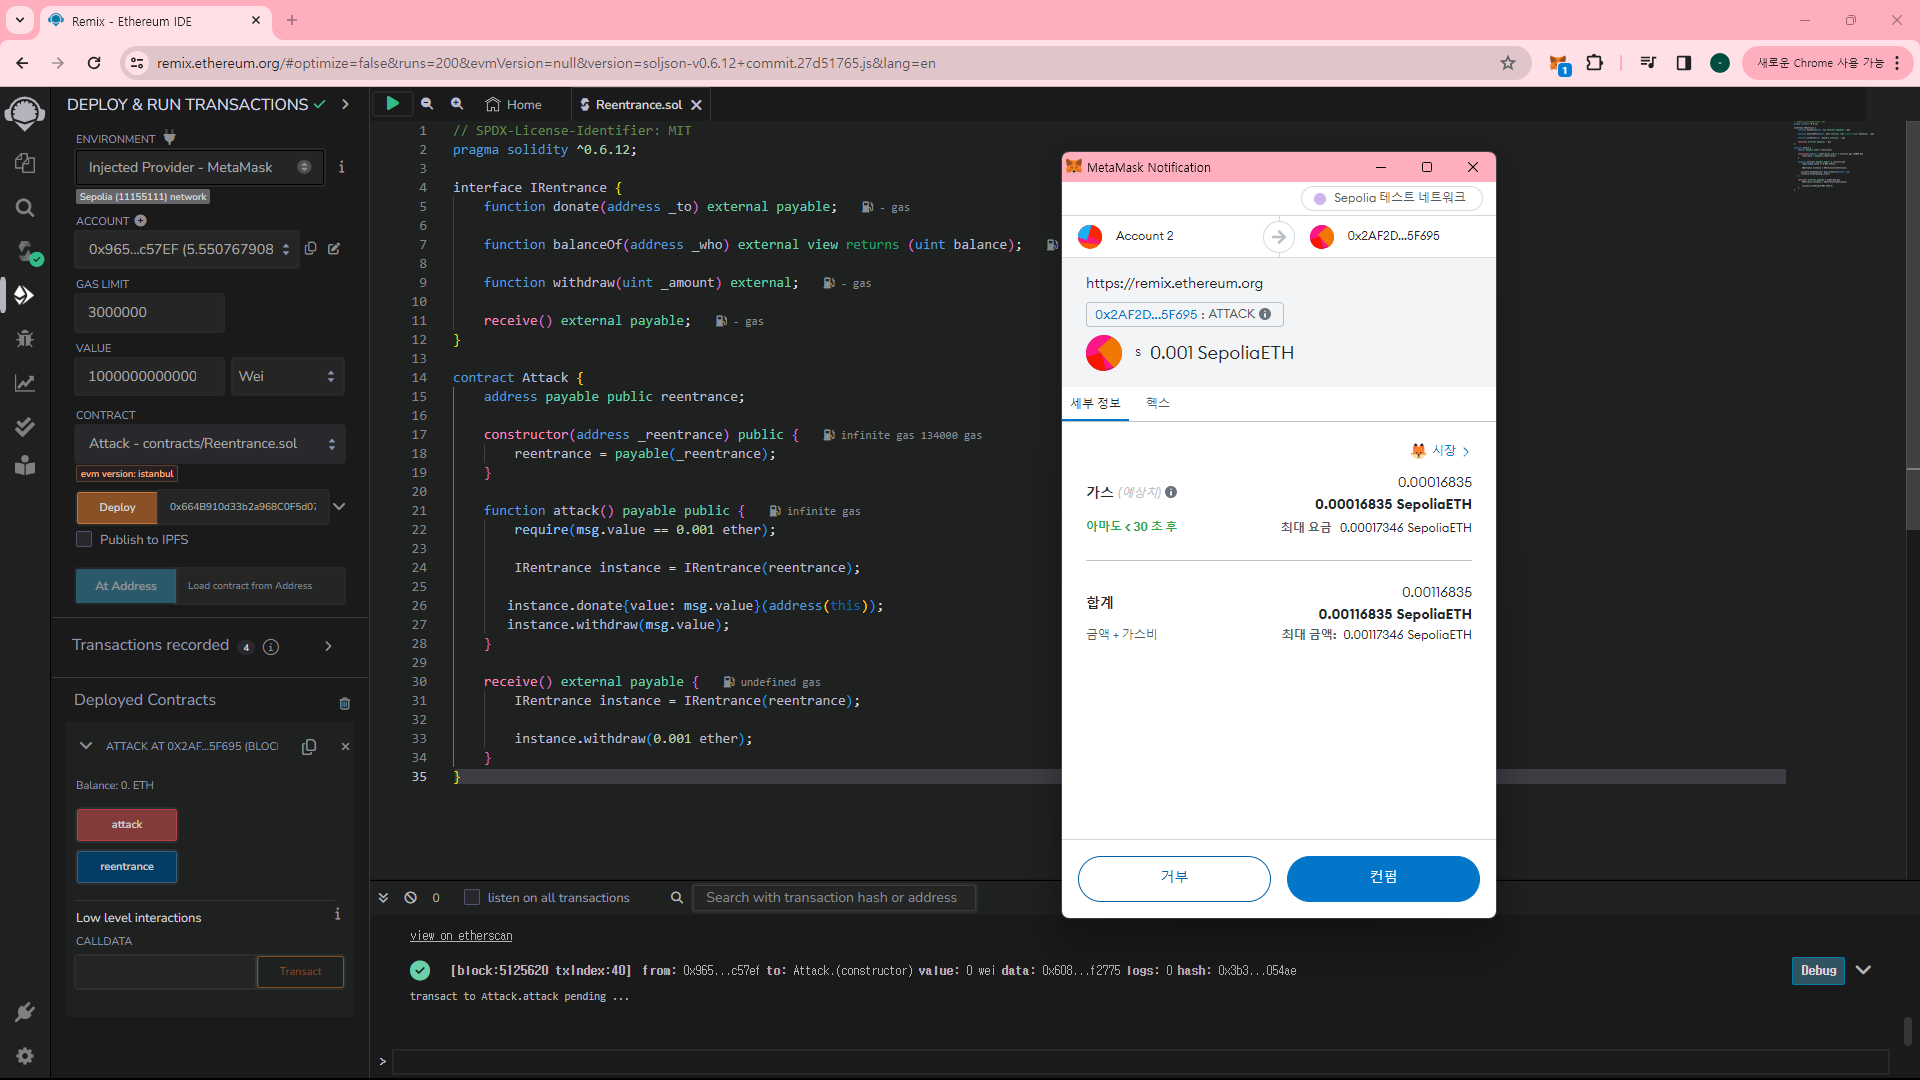The image size is (1920, 1080).
Task: Open the Solidity unit testing checkmark icon
Action: coord(25,427)
